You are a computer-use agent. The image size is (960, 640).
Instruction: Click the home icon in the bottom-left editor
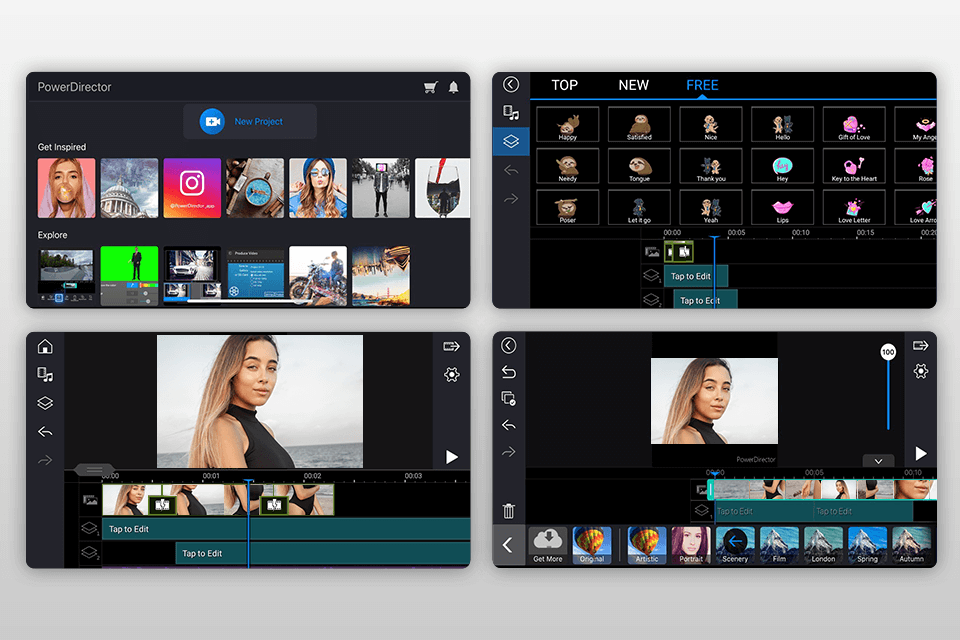45,347
